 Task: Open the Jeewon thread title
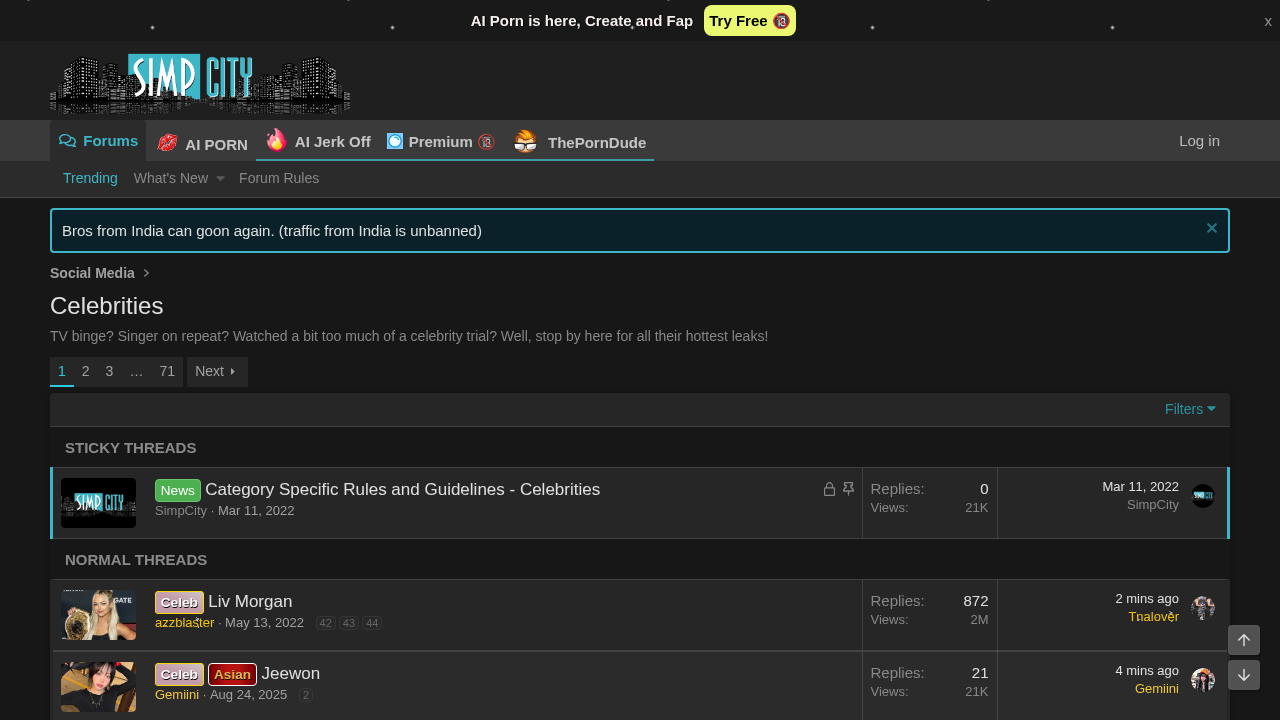[291, 674]
